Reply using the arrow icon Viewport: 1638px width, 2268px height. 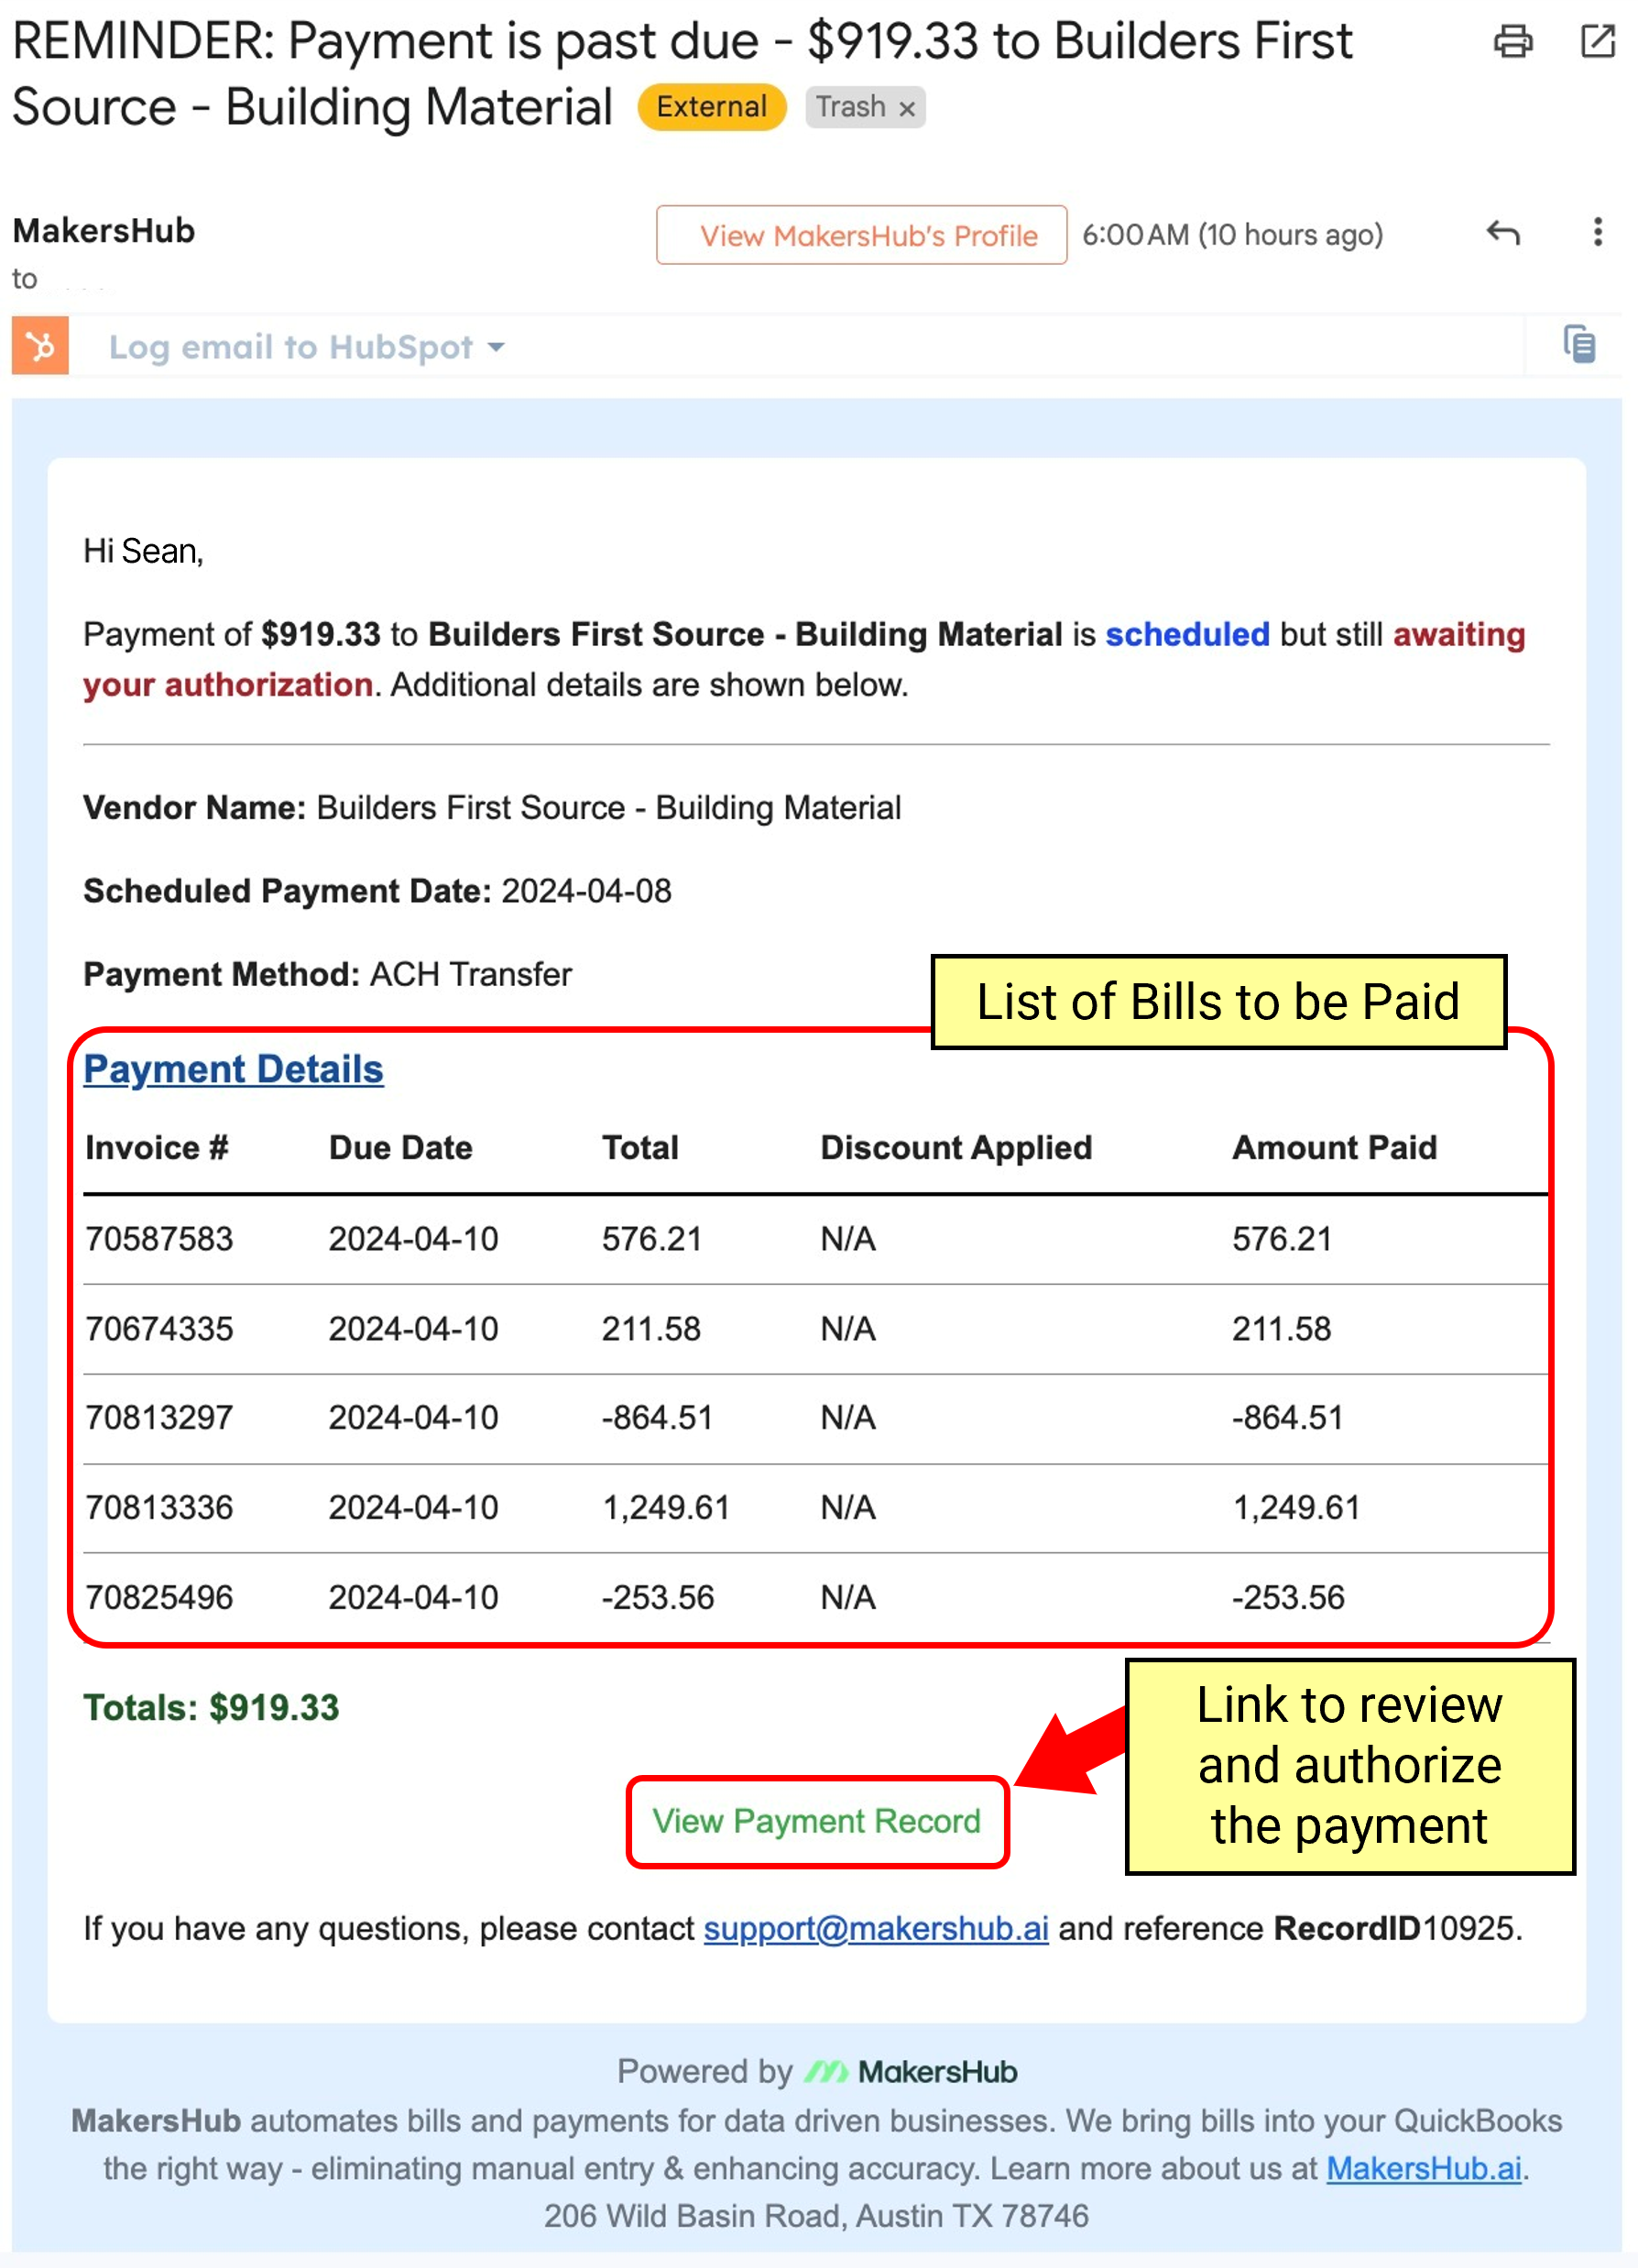[x=1503, y=233]
